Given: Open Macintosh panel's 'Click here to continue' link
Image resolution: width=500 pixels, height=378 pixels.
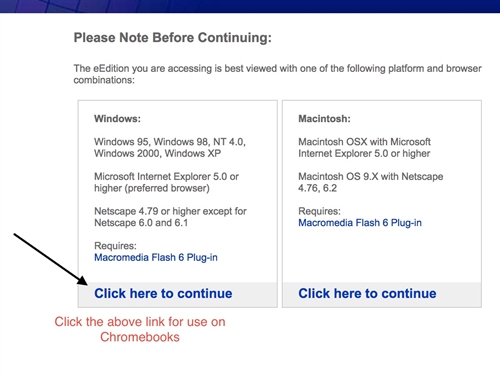Looking at the screenshot, I should [x=367, y=294].
